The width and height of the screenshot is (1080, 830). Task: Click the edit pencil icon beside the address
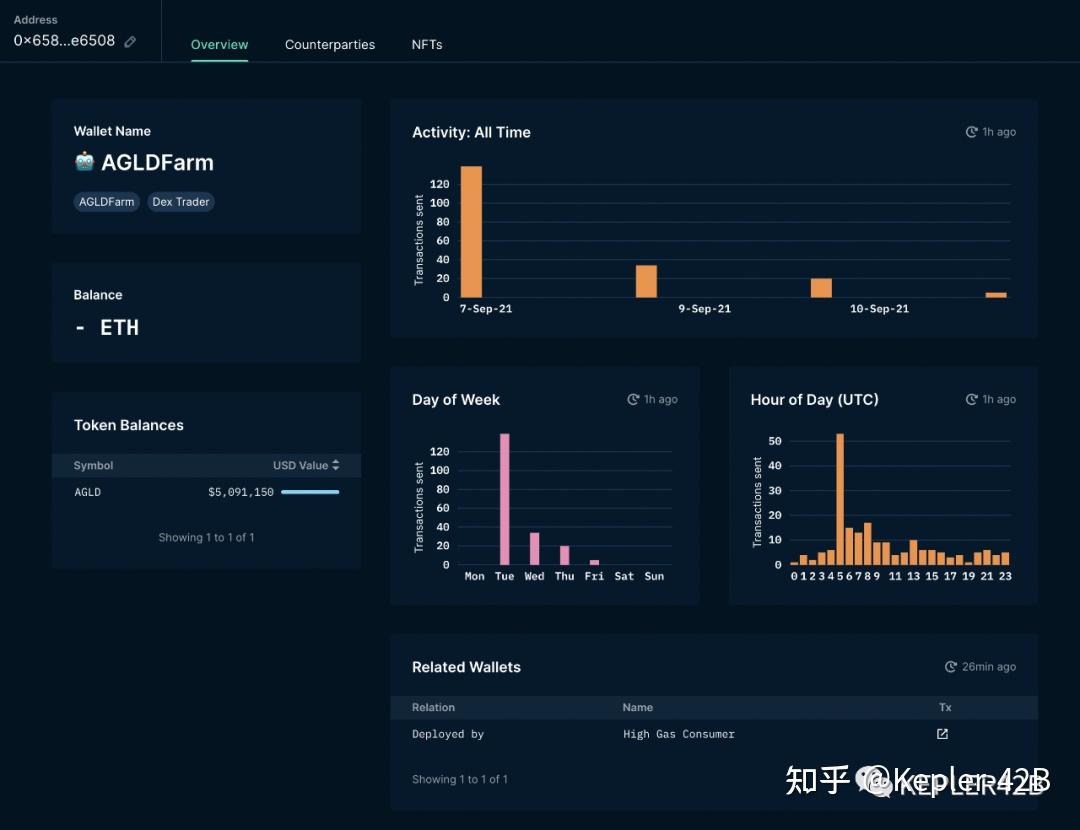tap(129, 42)
